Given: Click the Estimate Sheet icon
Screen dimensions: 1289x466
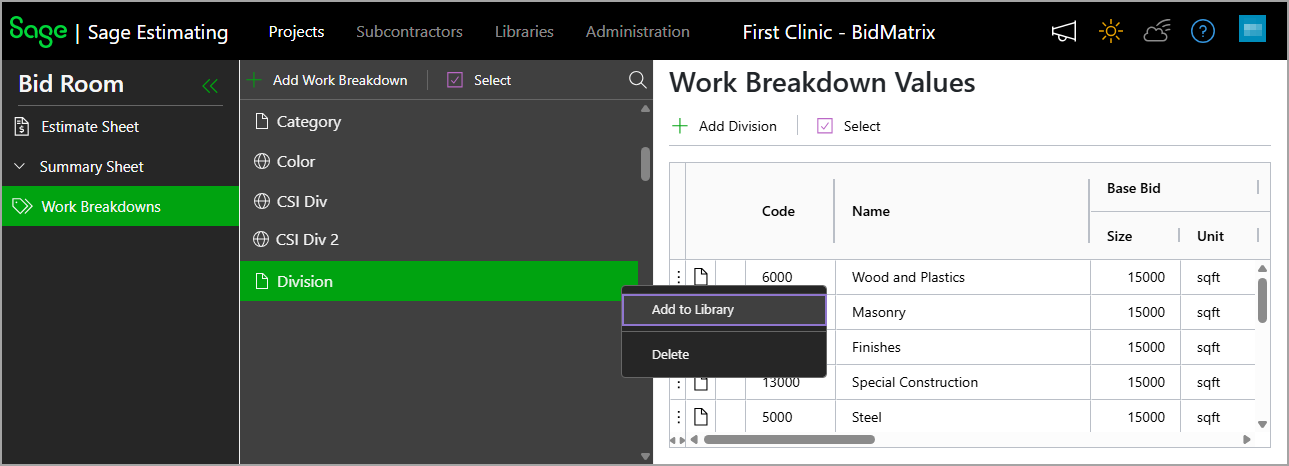Looking at the screenshot, I should (22, 127).
